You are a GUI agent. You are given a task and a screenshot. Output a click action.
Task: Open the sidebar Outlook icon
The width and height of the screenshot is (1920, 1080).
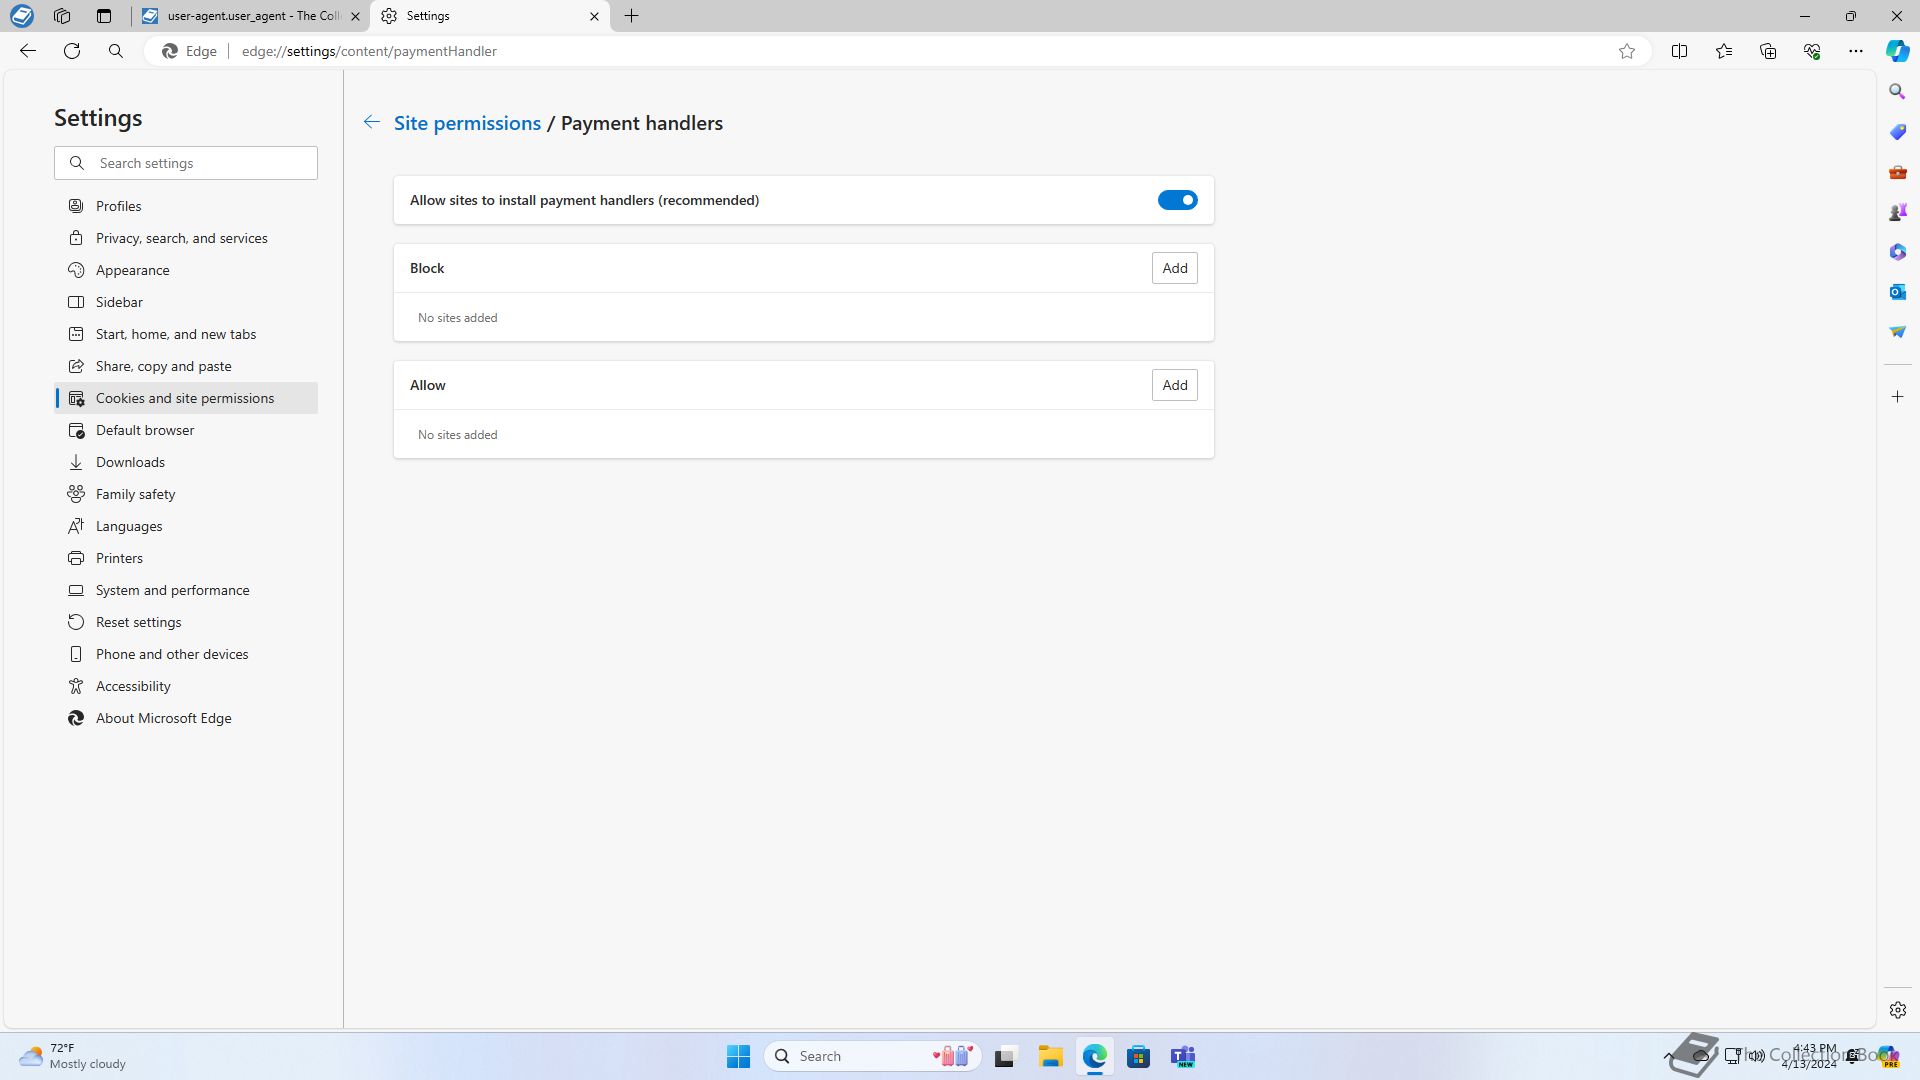pyautogui.click(x=1897, y=292)
